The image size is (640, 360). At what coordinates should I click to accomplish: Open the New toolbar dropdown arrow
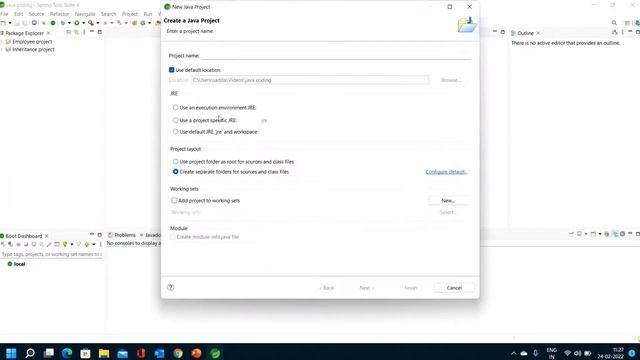click(10, 23)
